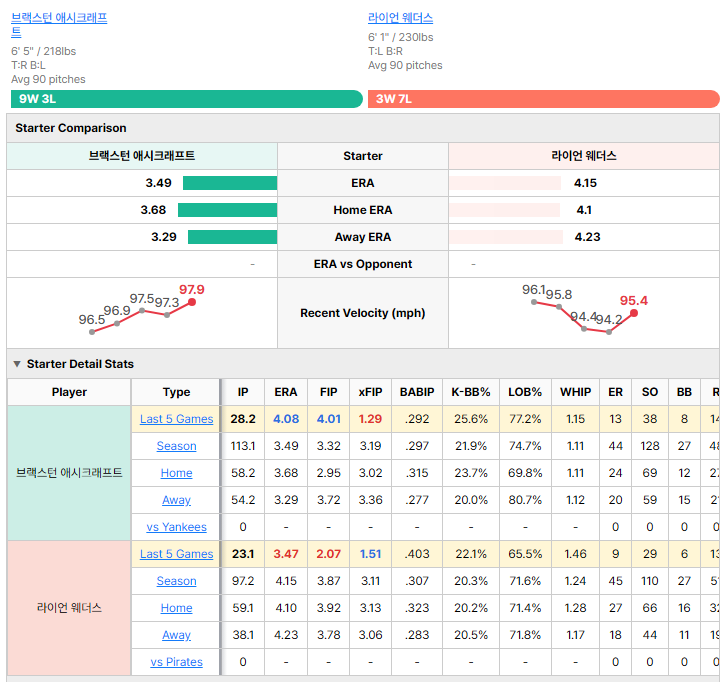
Task: Click the 95.4 velocity chart point
Action: [x=634, y=313]
